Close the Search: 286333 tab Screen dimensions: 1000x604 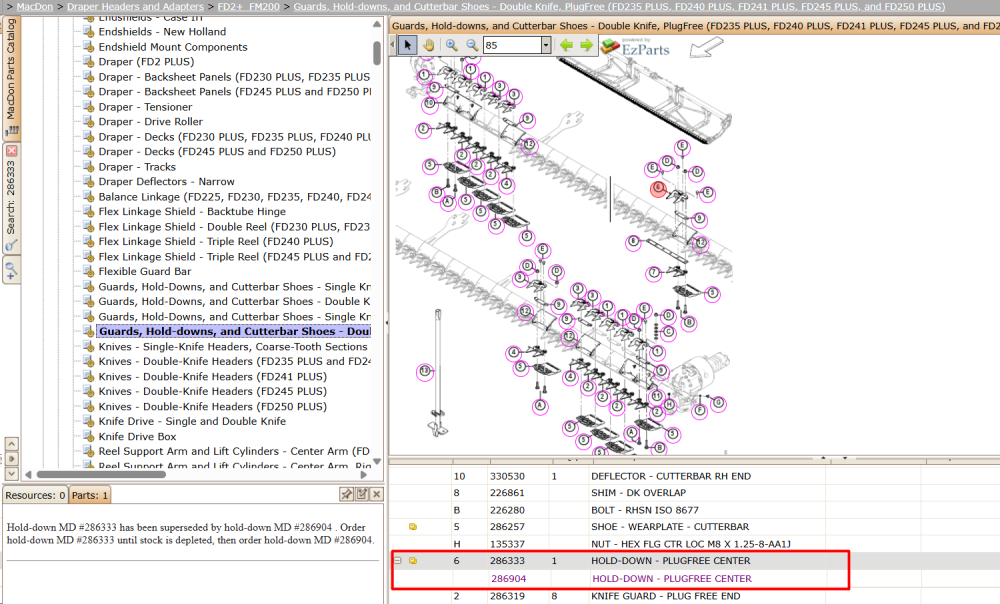click(11, 151)
